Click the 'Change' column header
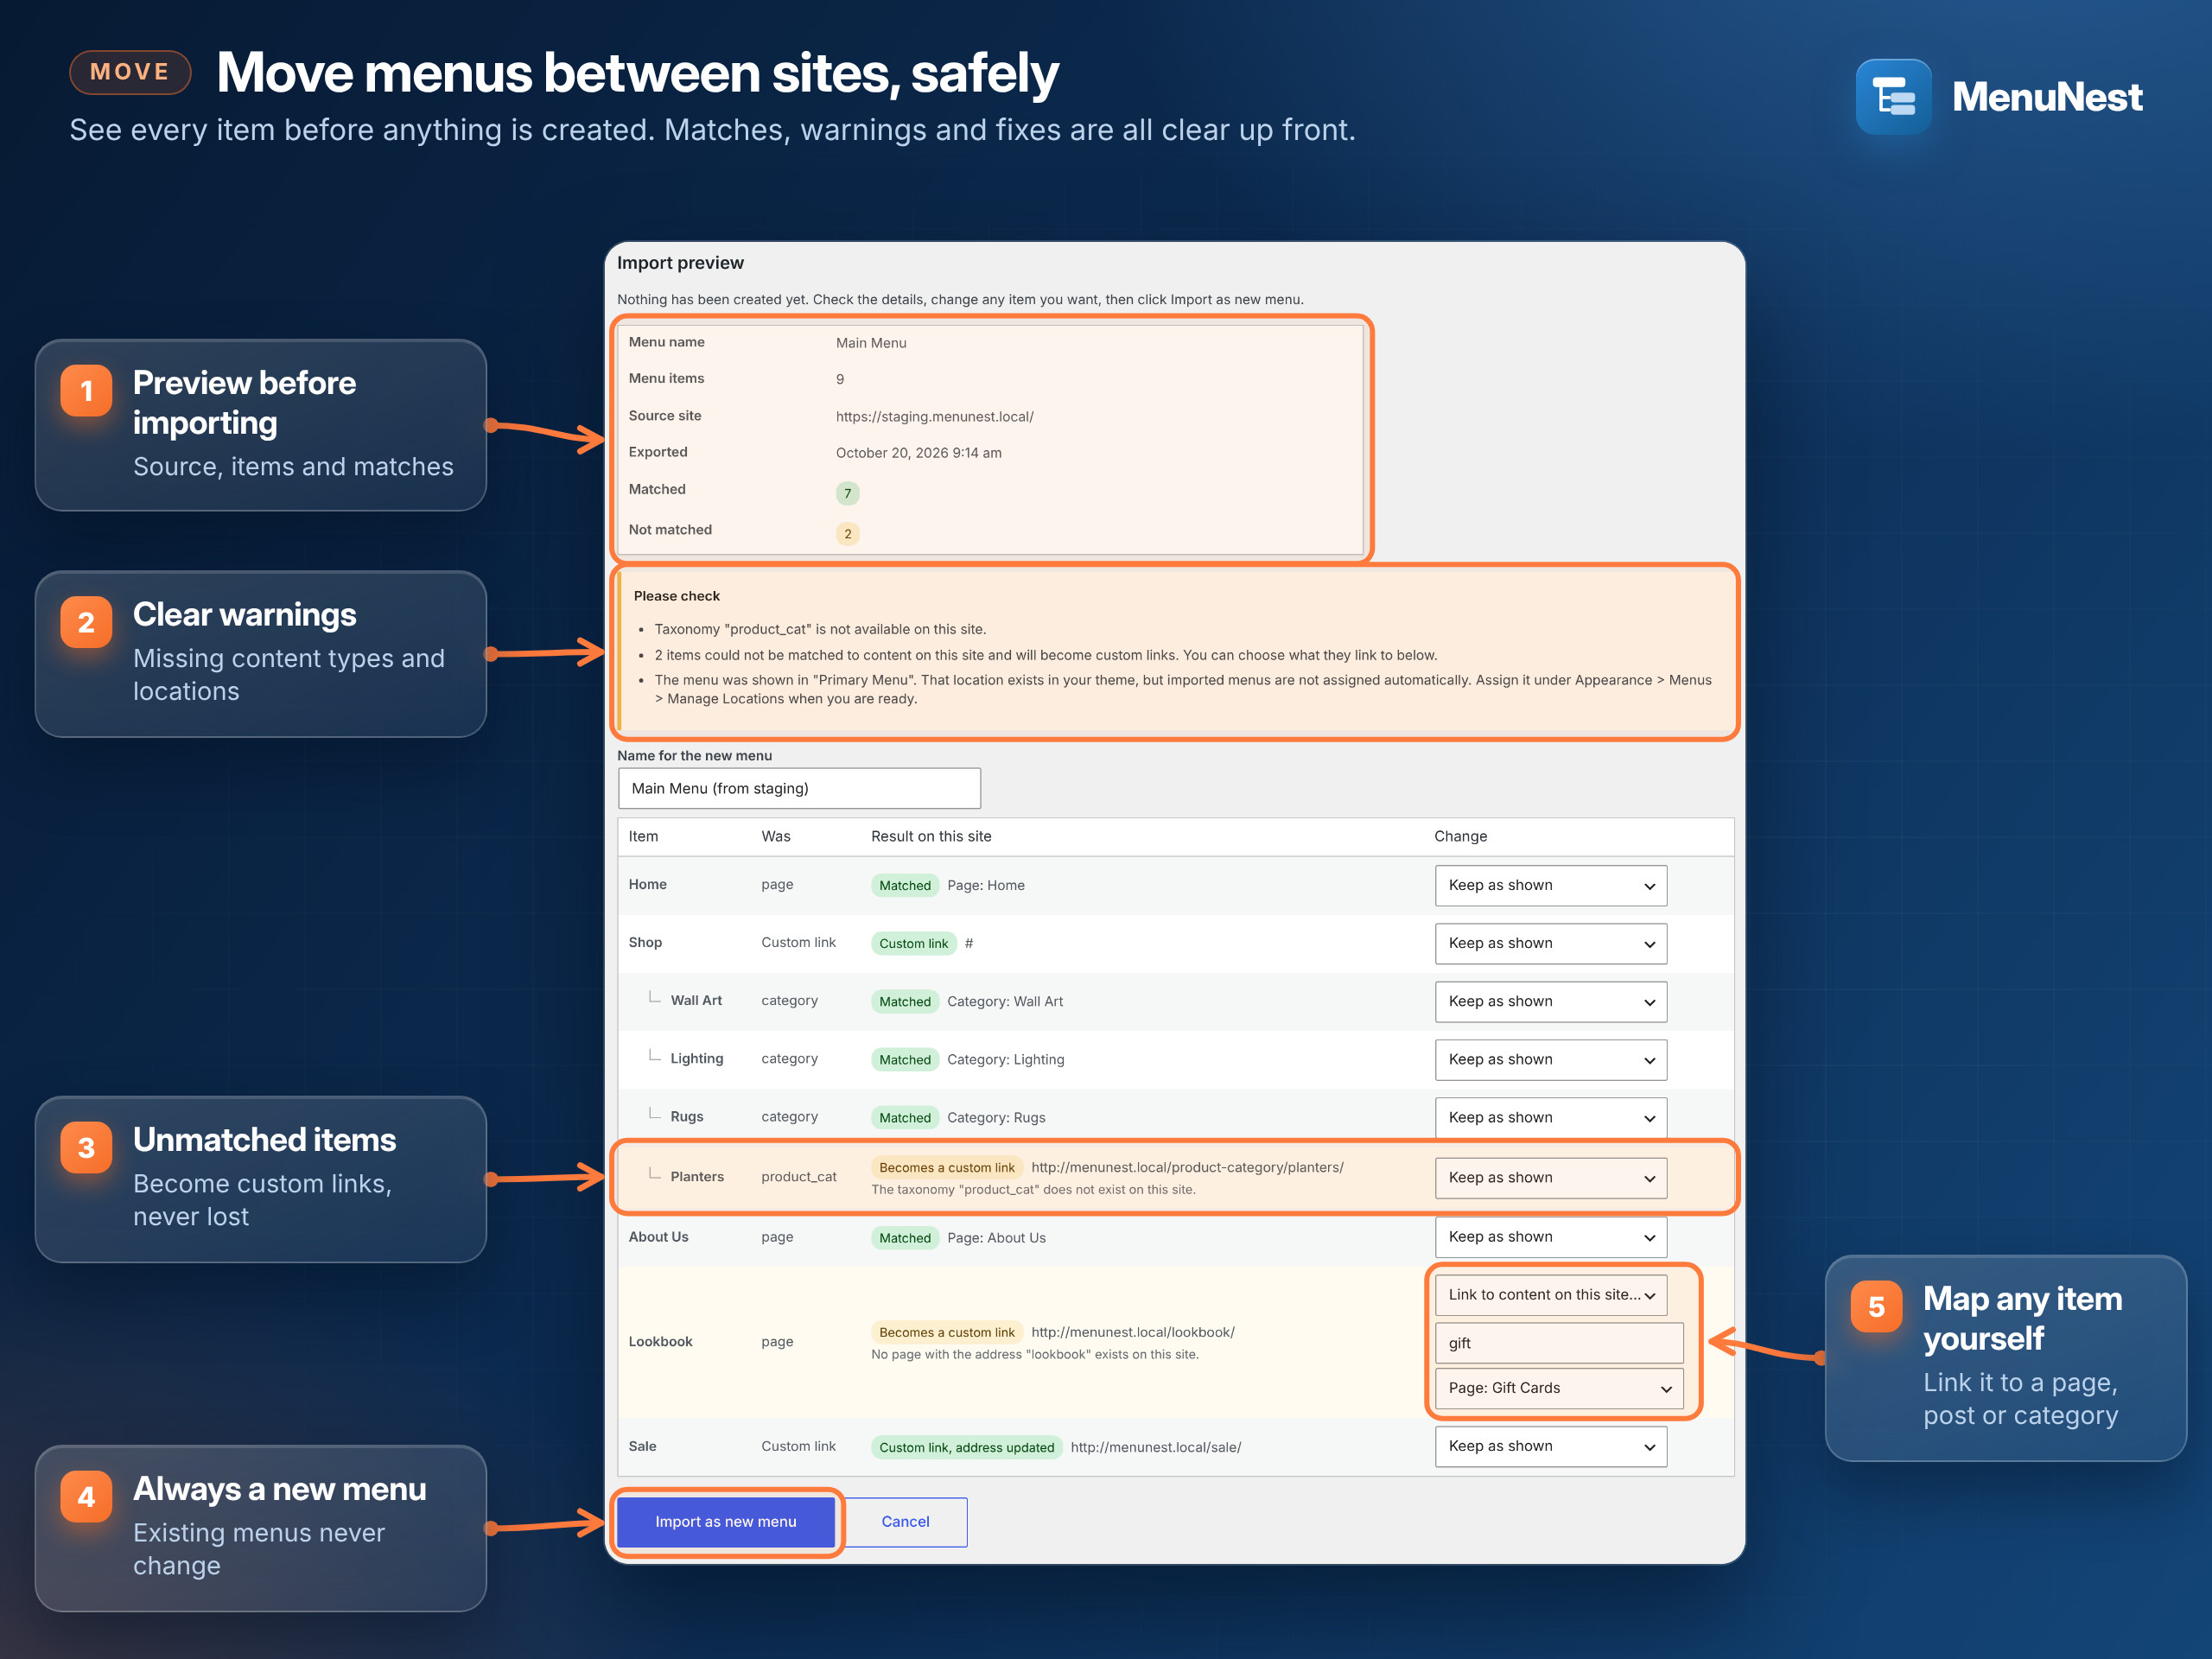The image size is (2212, 1659). click(x=1460, y=836)
